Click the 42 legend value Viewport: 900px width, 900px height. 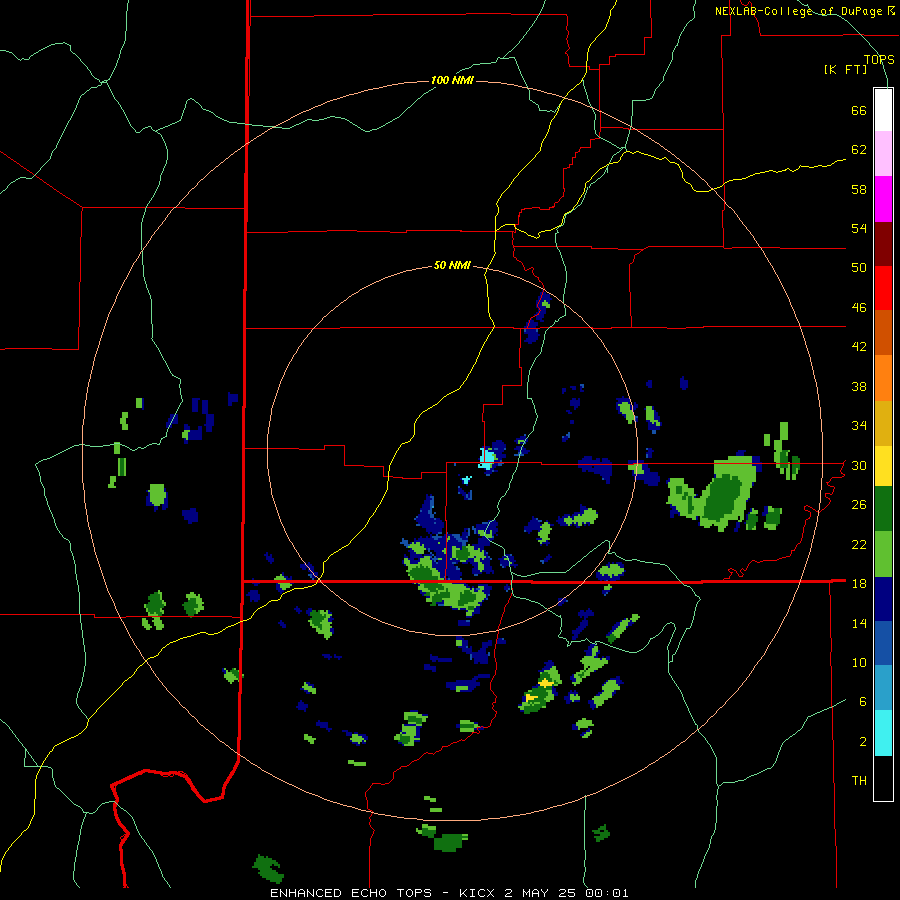pyautogui.click(x=859, y=346)
